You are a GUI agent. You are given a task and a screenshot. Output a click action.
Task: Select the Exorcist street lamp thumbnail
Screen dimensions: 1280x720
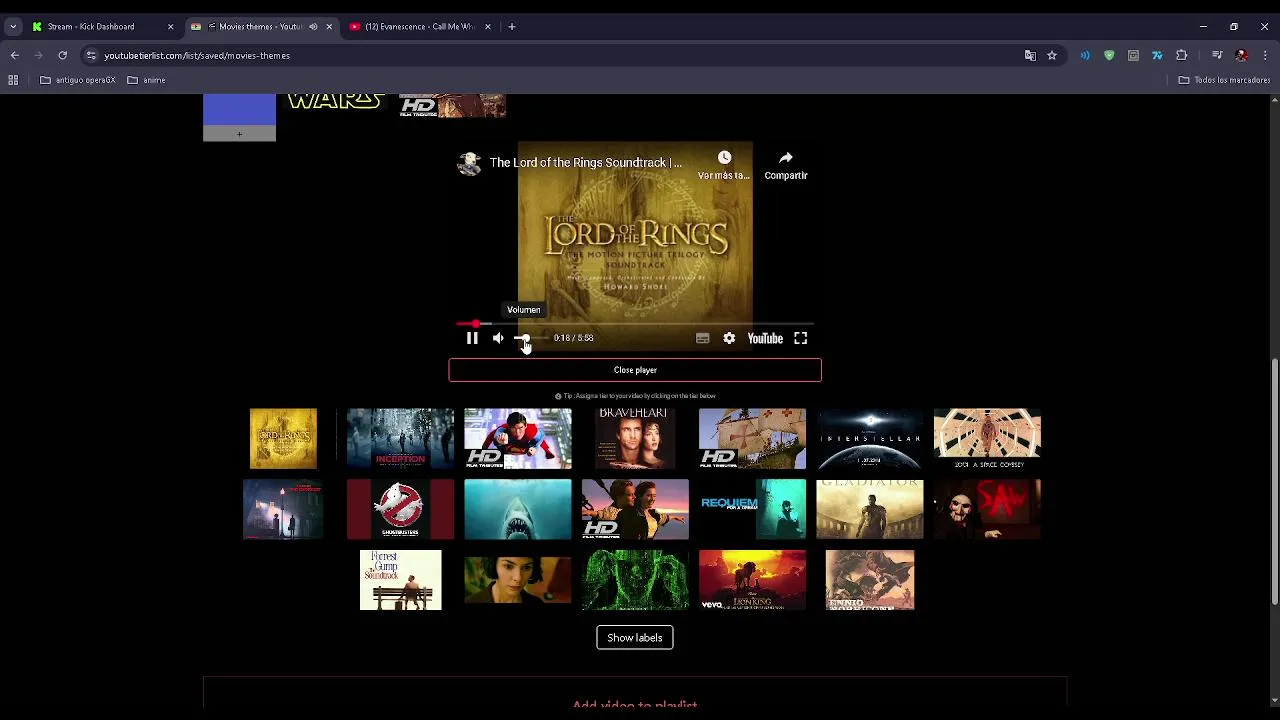point(283,509)
